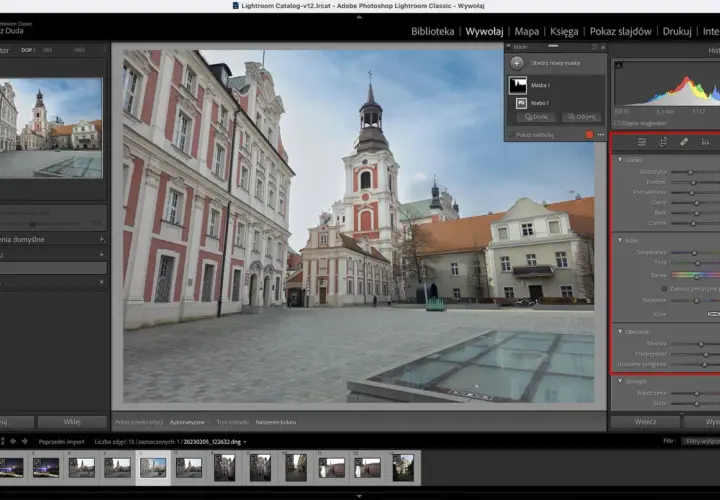Image resolution: width=720 pixels, height=500 pixels.
Task: Open the Automatyczne dropdown in toolbar
Action: pyautogui.click(x=189, y=422)
